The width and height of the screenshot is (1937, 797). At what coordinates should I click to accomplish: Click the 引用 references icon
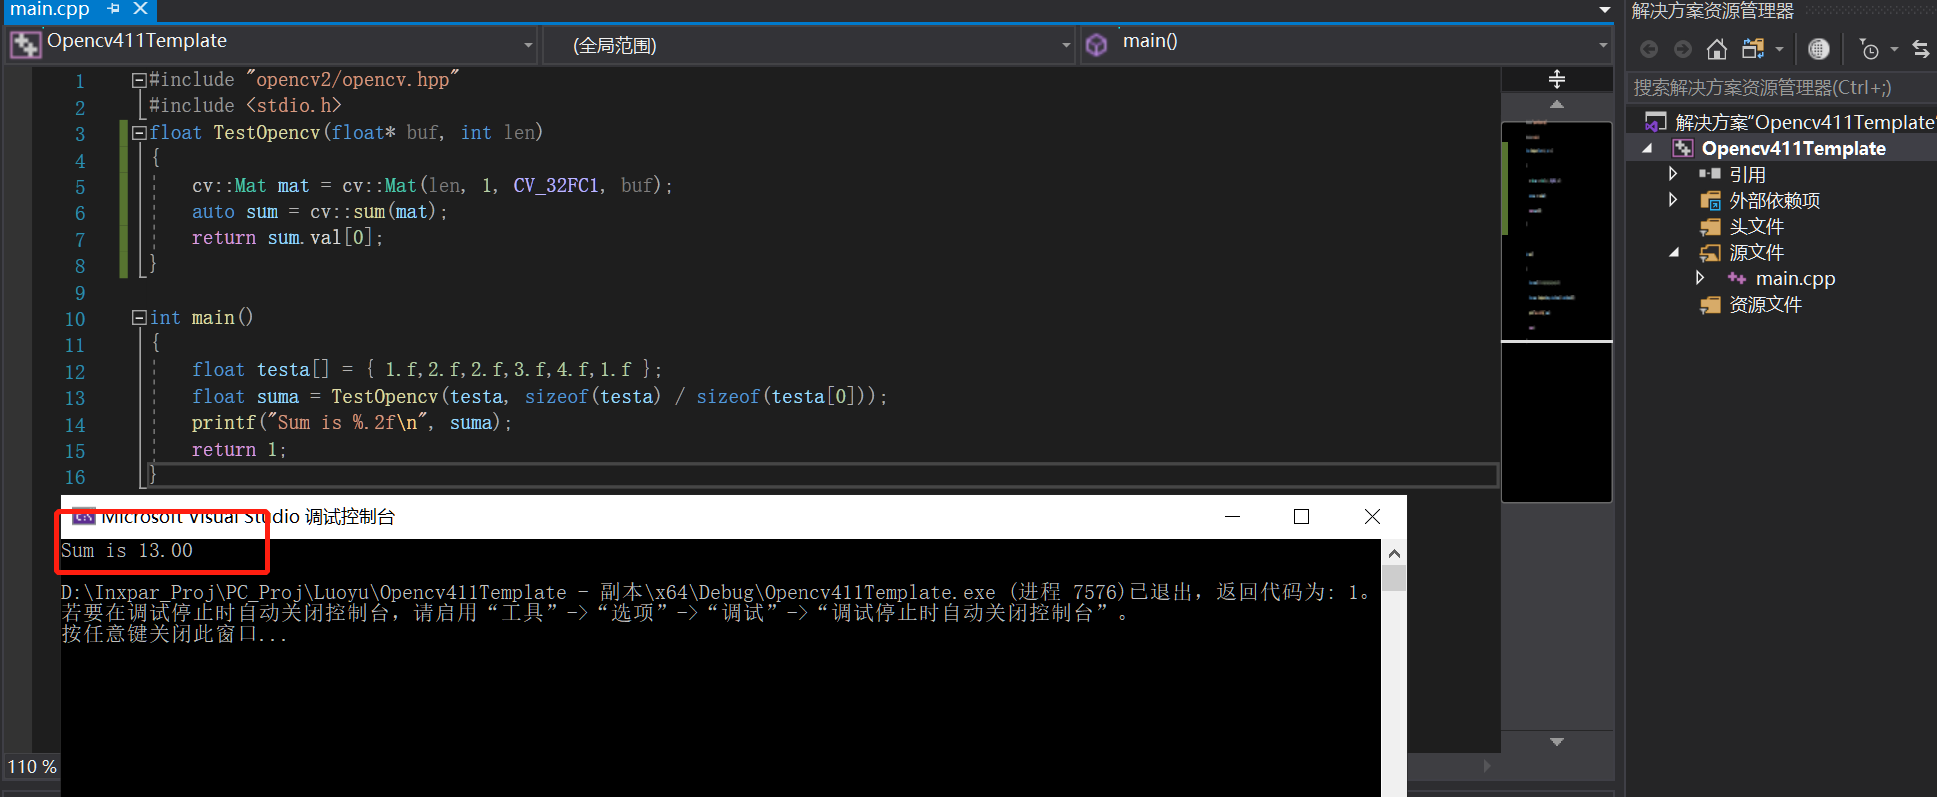(1710, 174)
